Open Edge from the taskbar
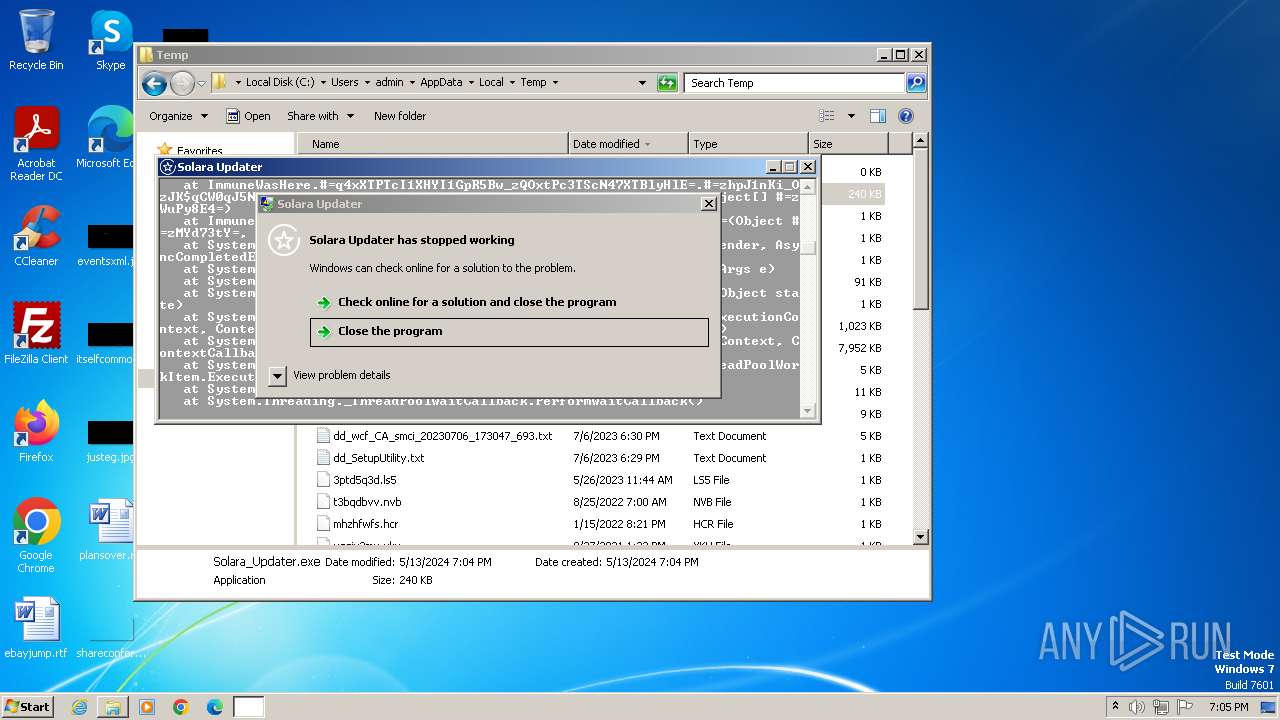This screenshot has height=720, width=1280. tap(215, 707)
